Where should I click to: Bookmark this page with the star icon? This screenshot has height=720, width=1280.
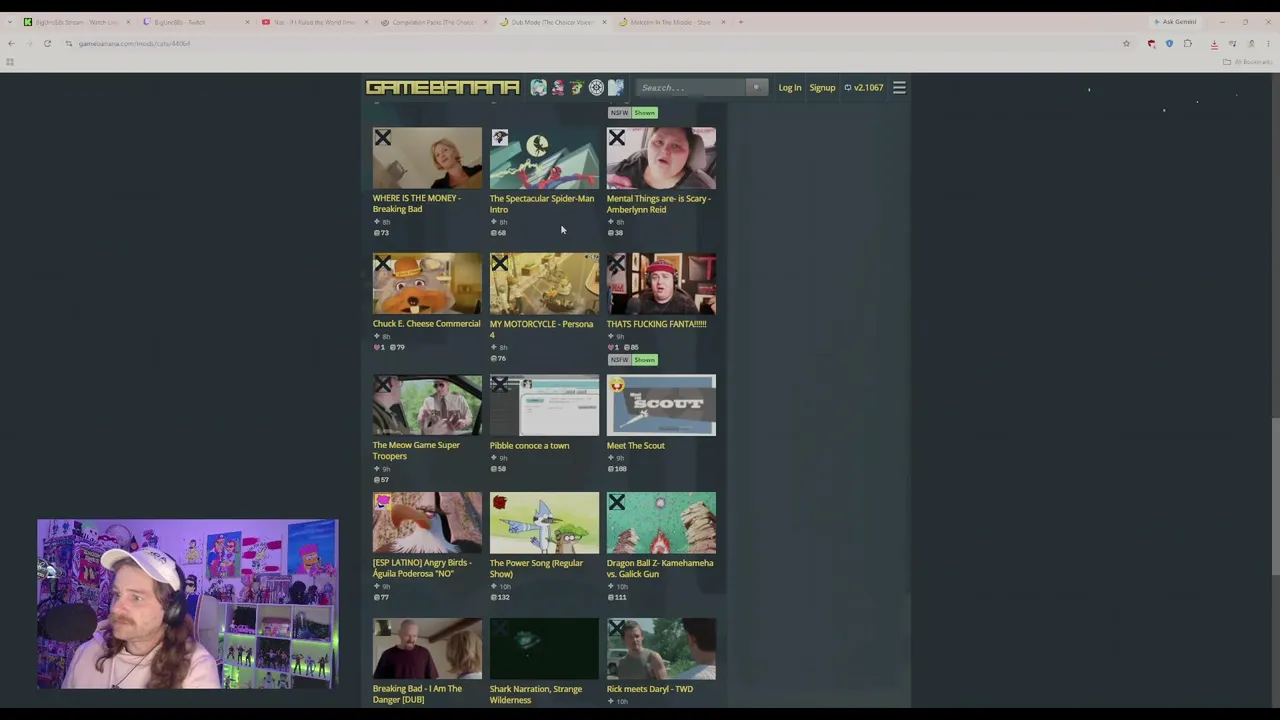click(1126, 44)
